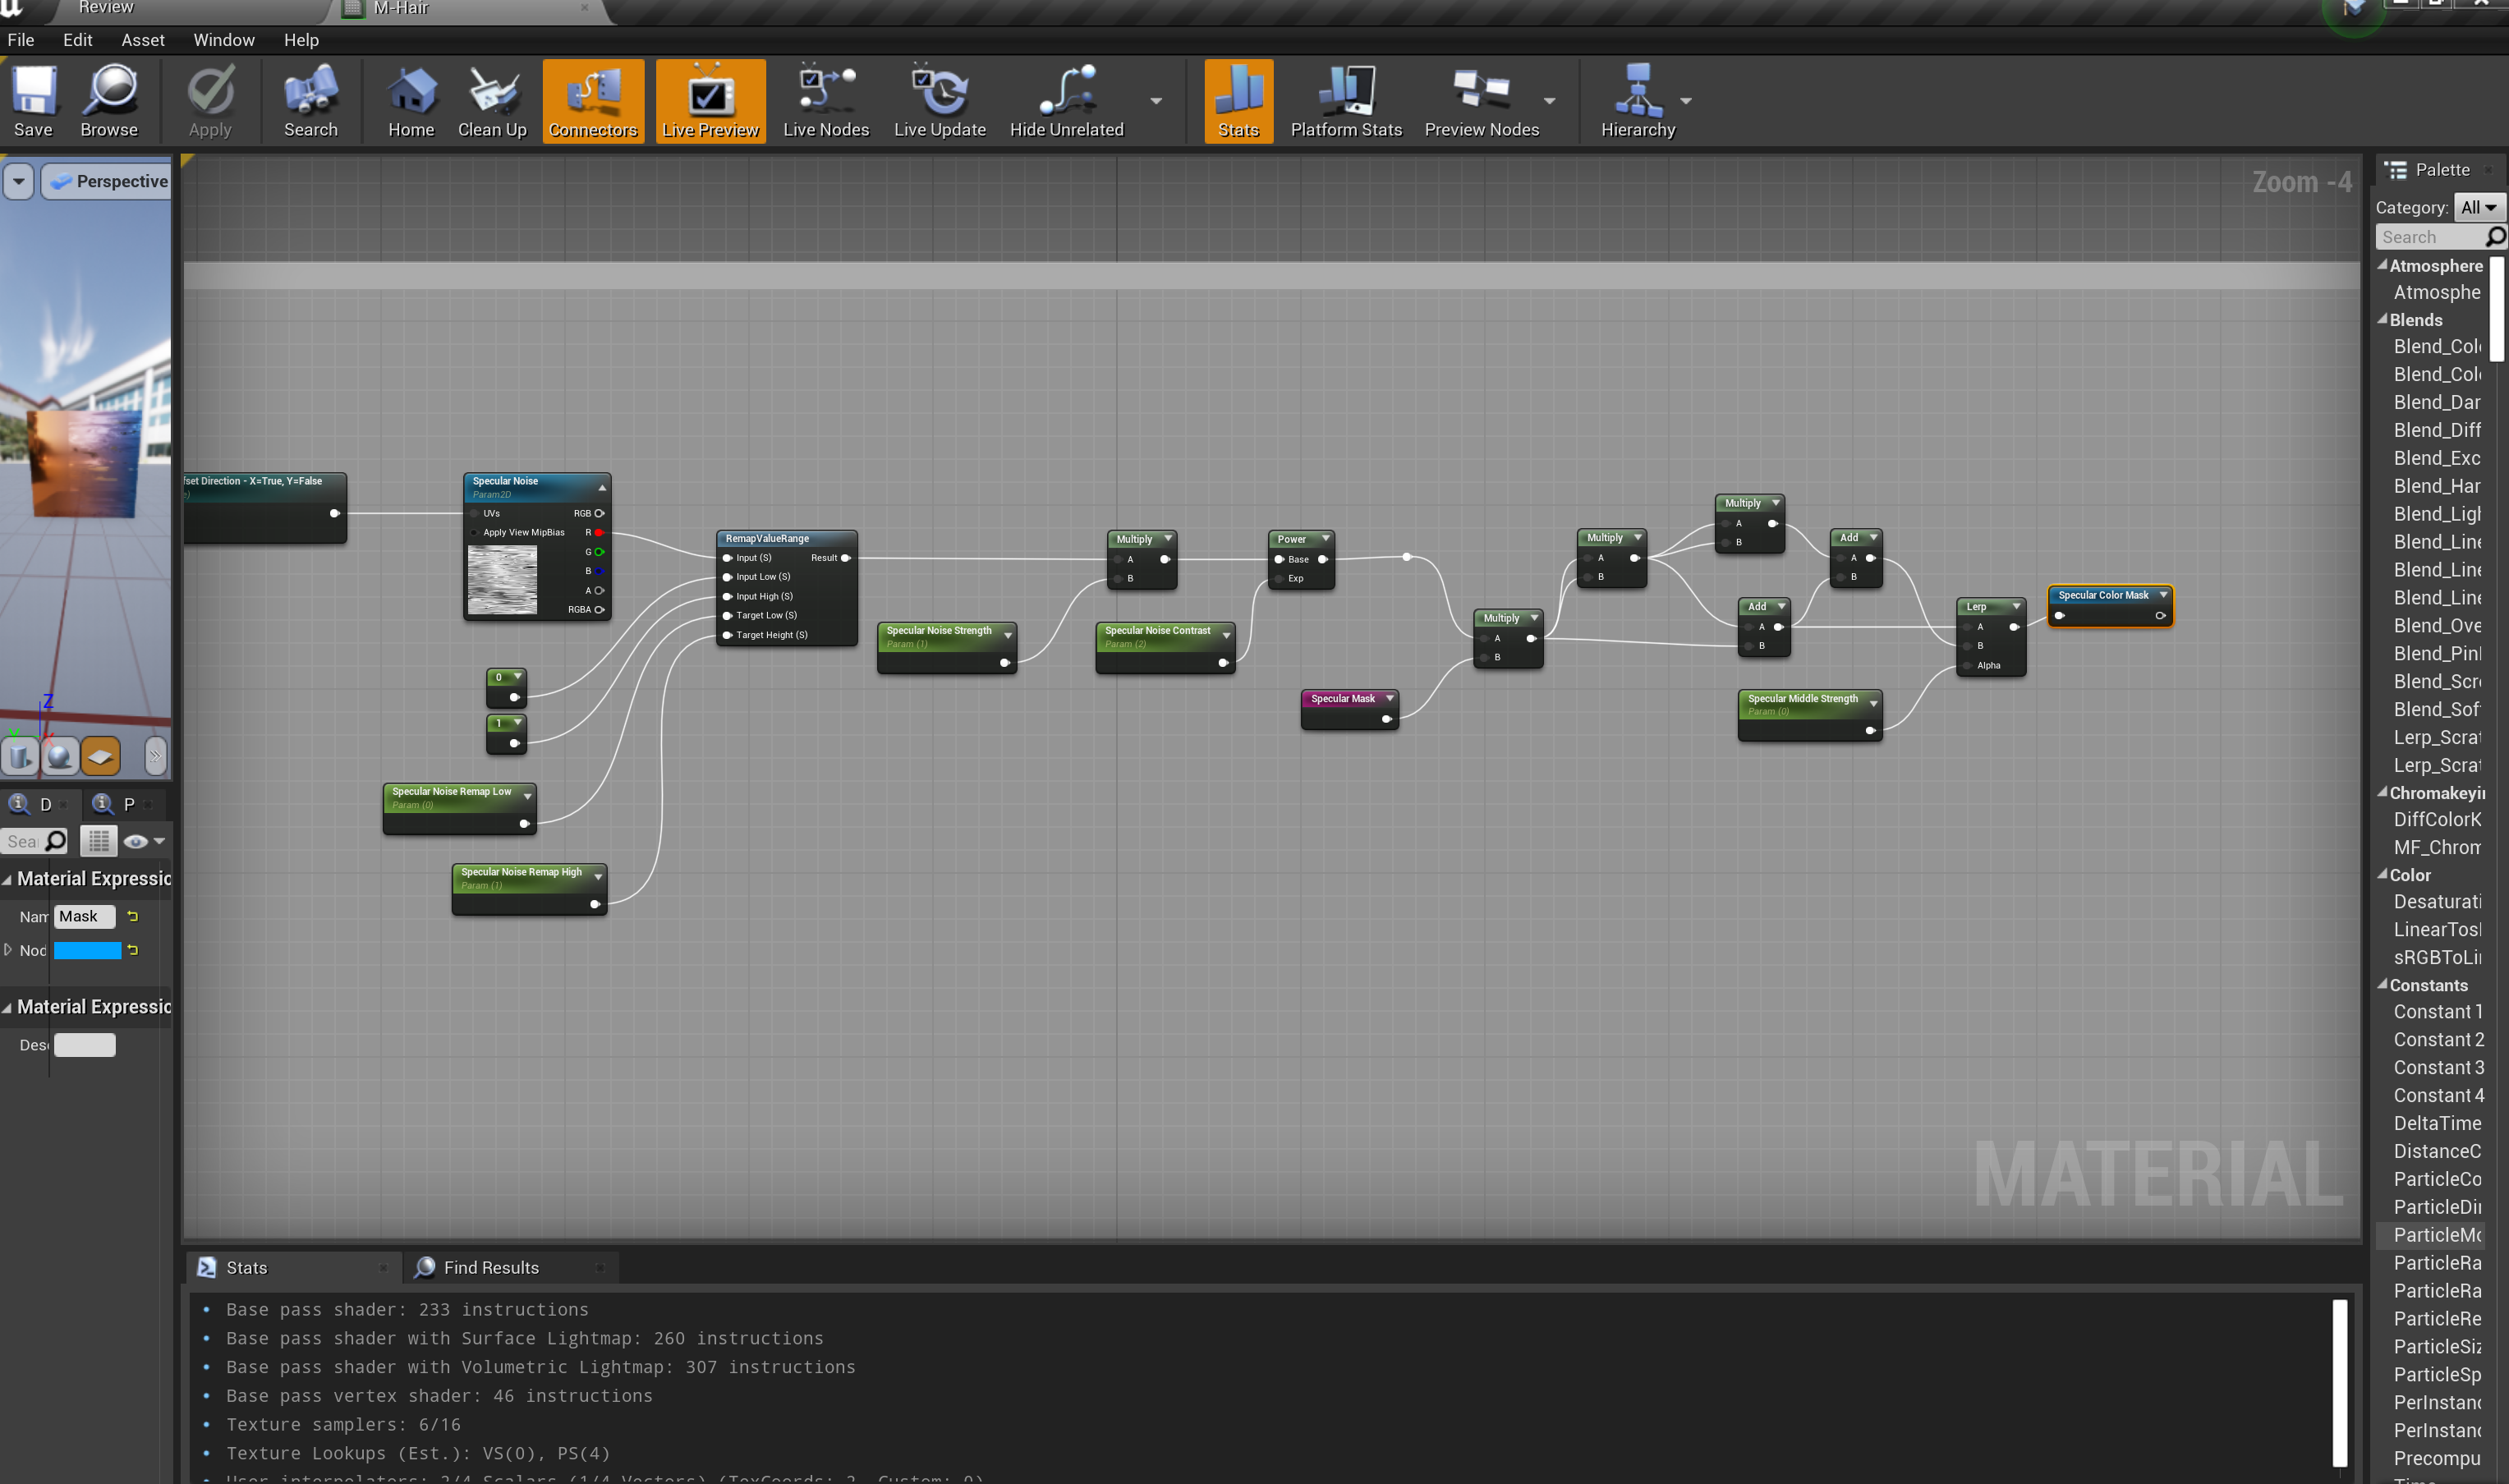Click the Stats panel scrollbar

(2339, 1381)
